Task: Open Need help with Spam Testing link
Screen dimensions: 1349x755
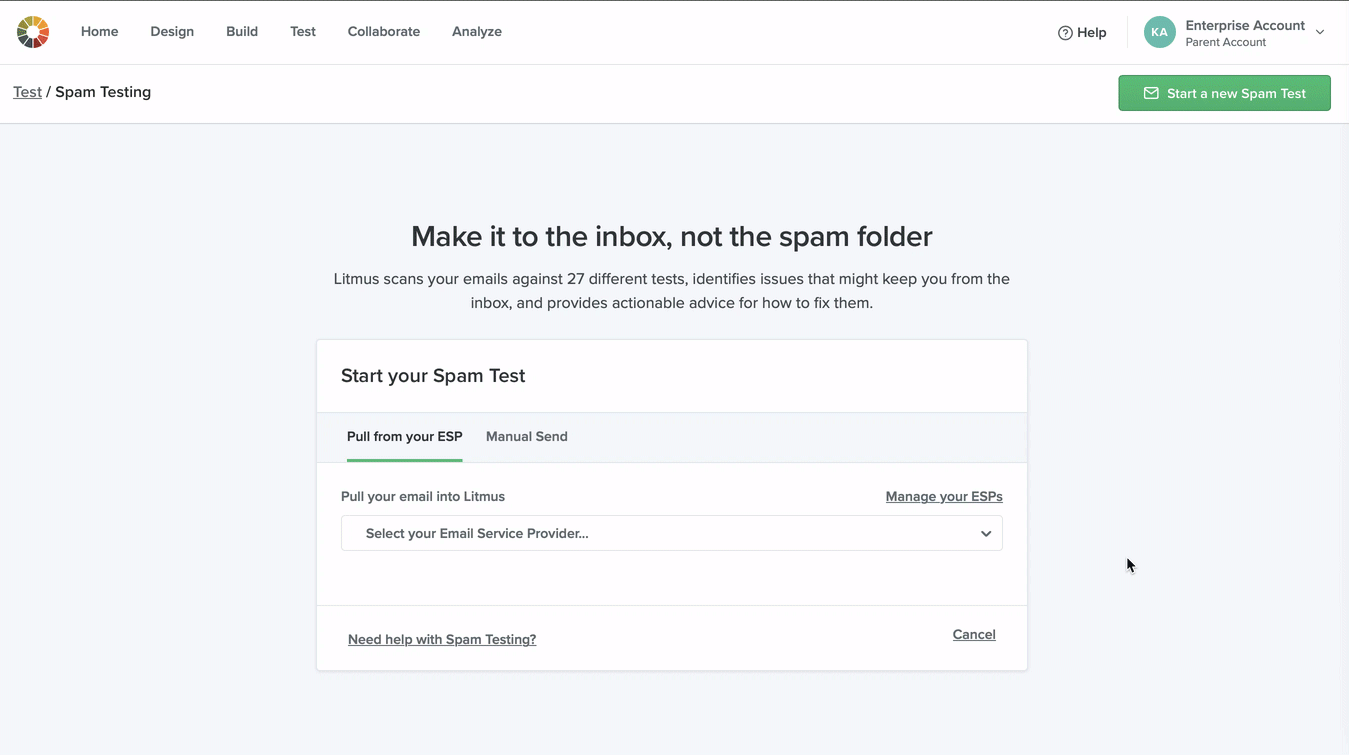Action: pos(442,639)
